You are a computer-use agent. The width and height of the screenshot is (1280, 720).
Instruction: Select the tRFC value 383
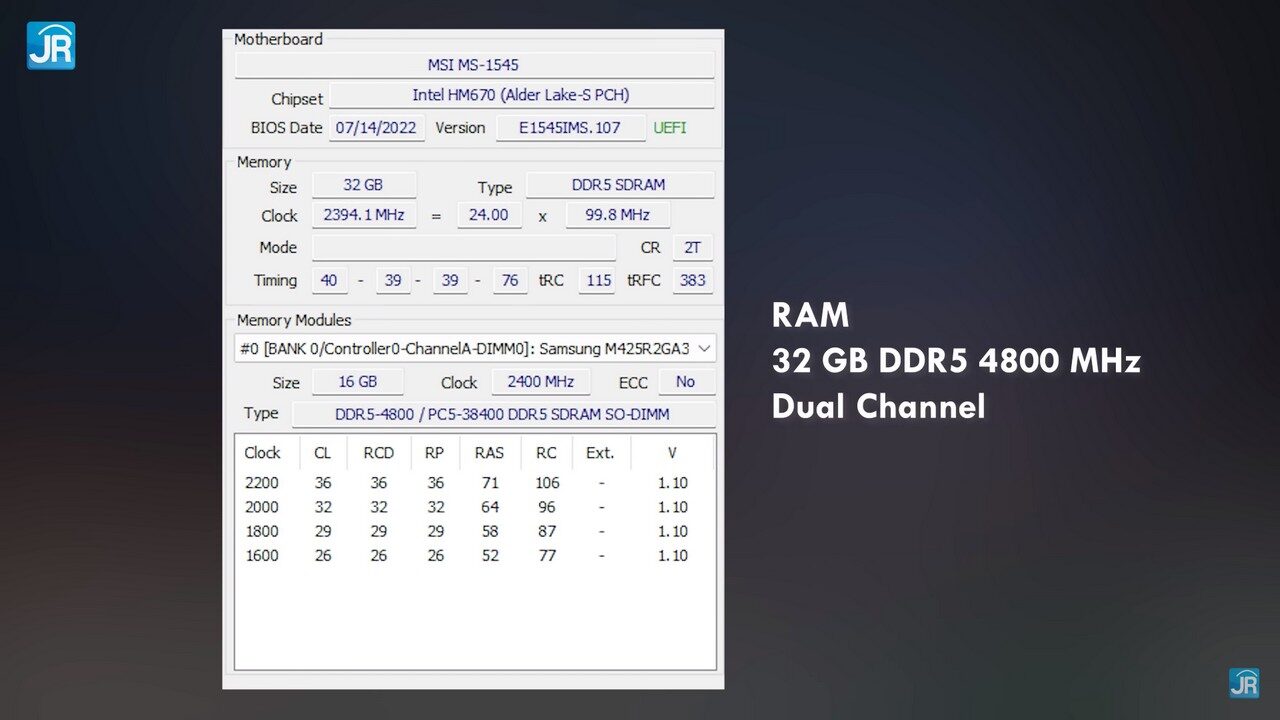692,280
